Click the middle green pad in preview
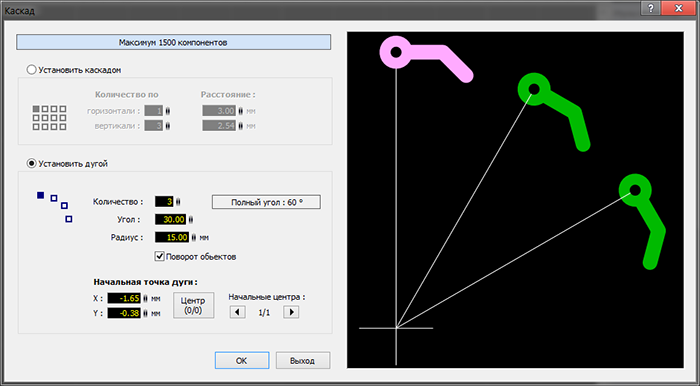The height and width of the screenshot is (386, 700). (x=533, y=89)
